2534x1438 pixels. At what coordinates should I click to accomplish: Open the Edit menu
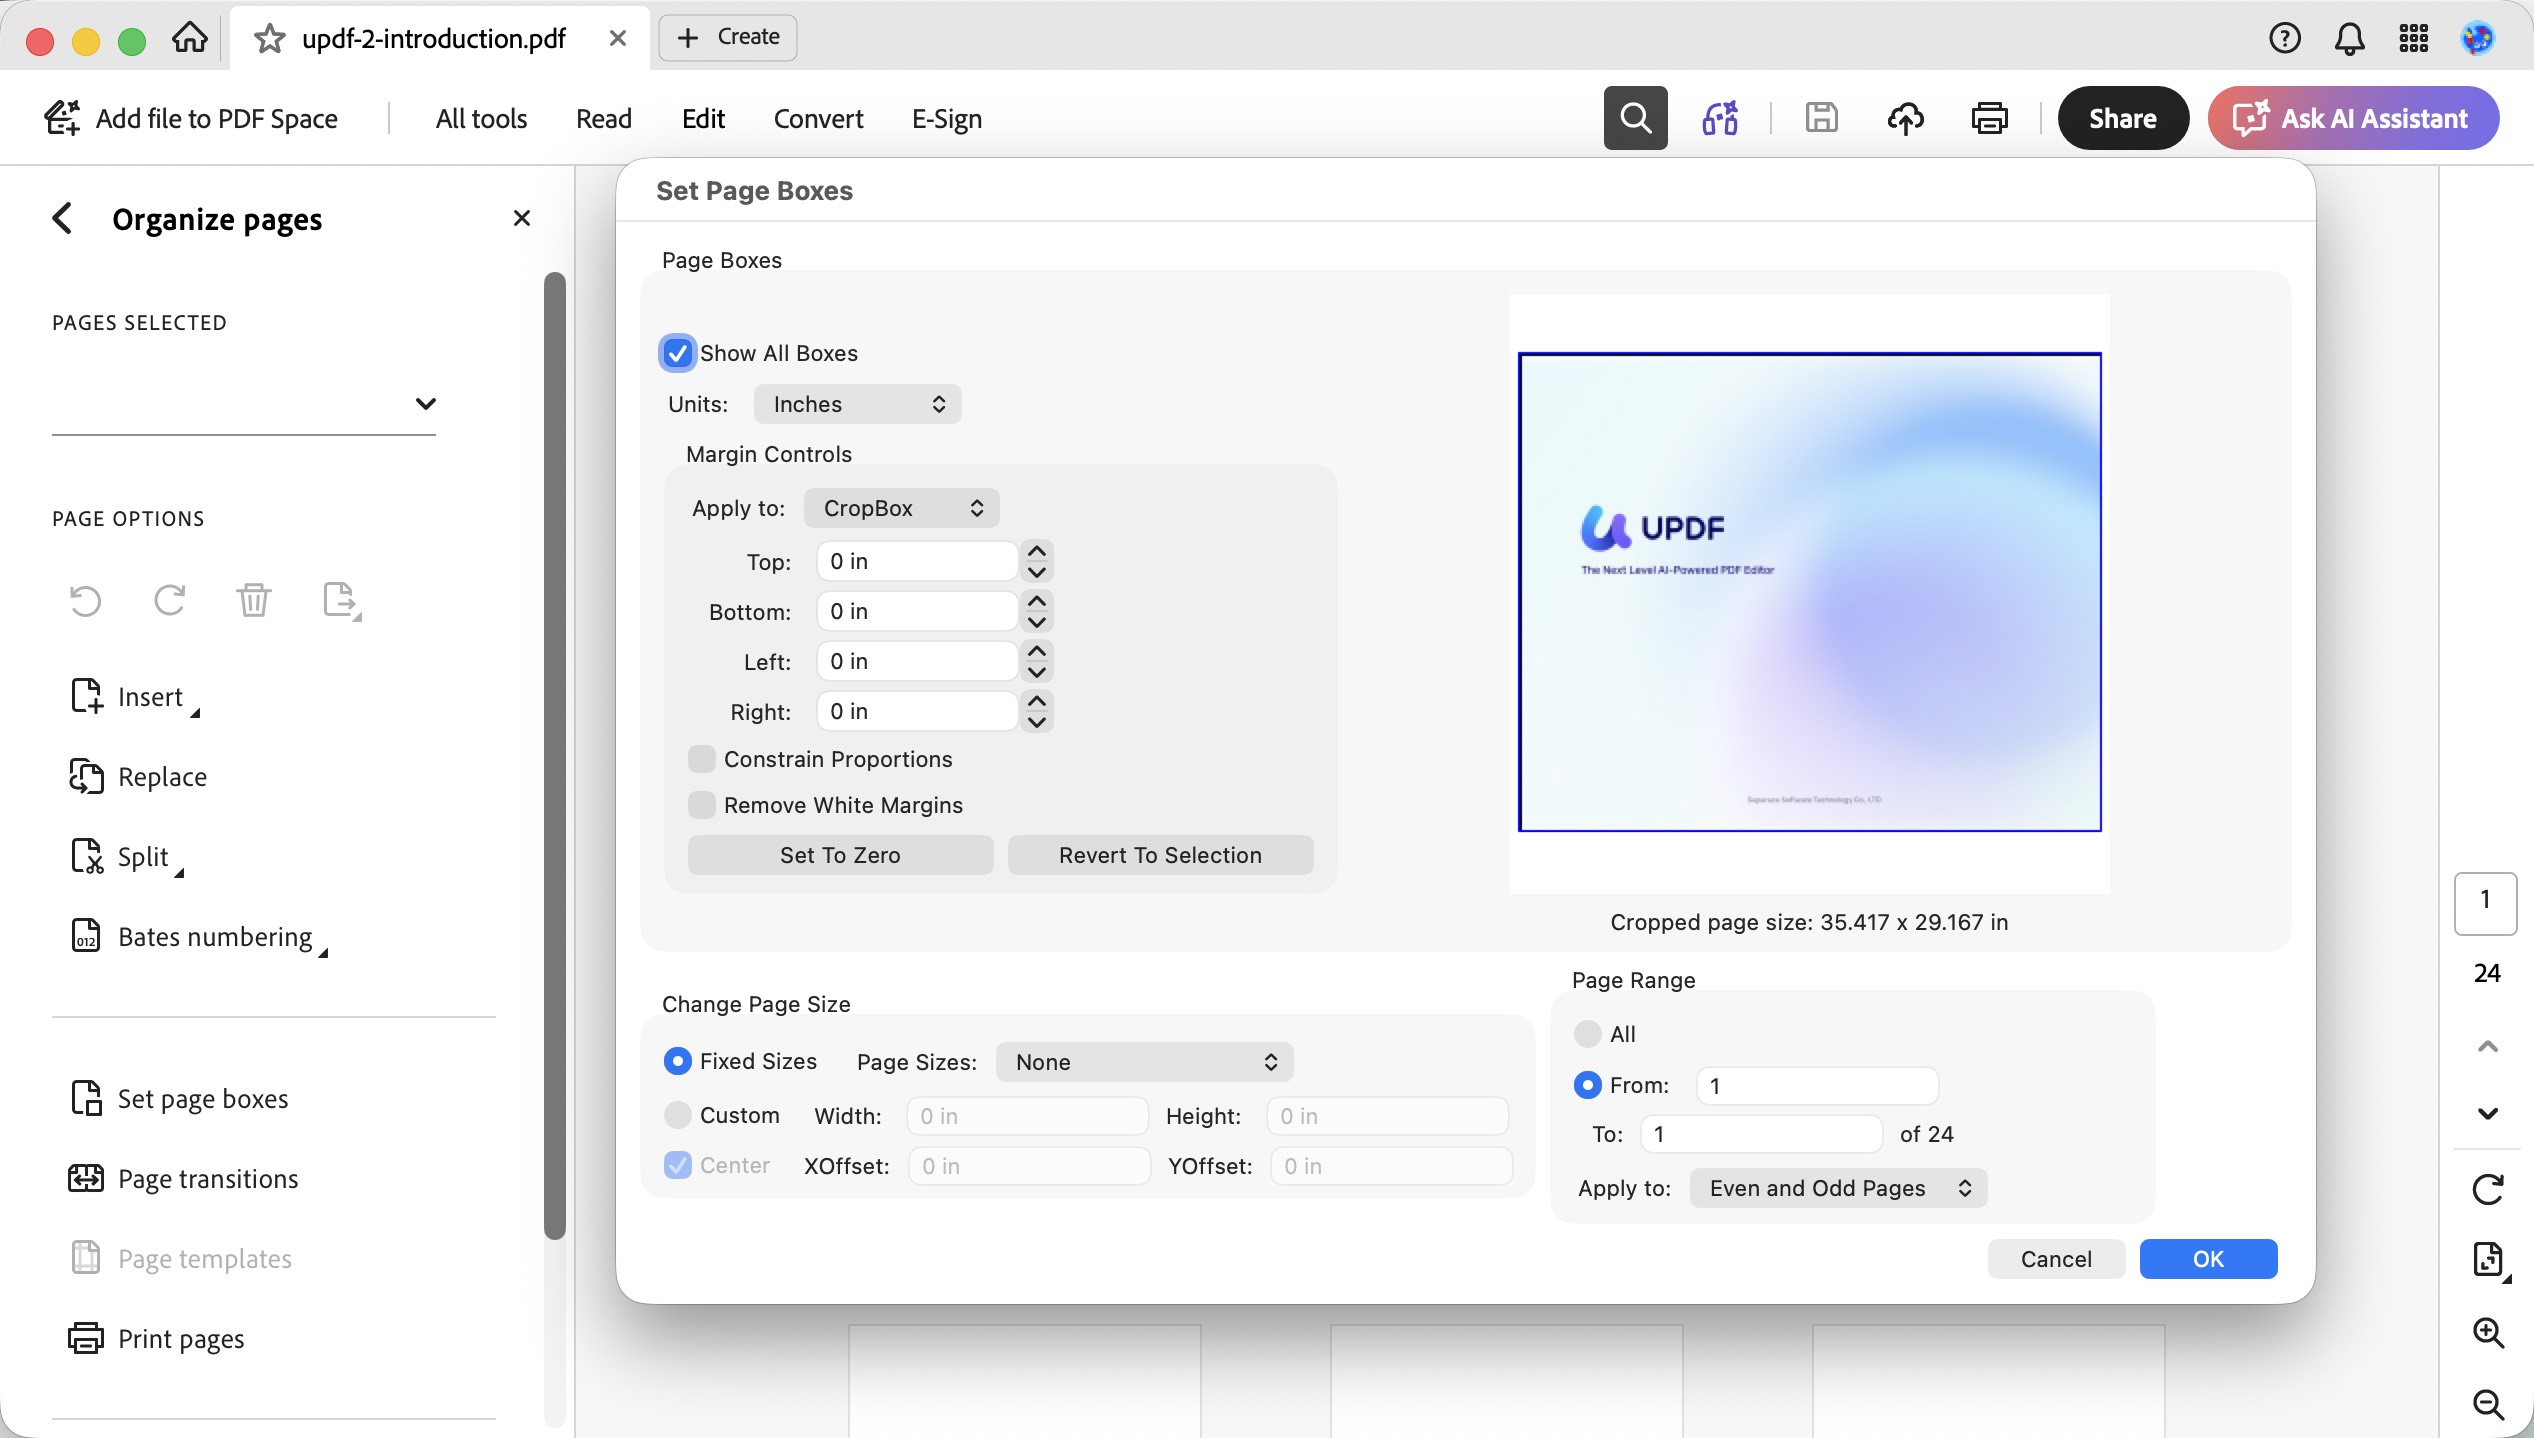click(703, 118)
